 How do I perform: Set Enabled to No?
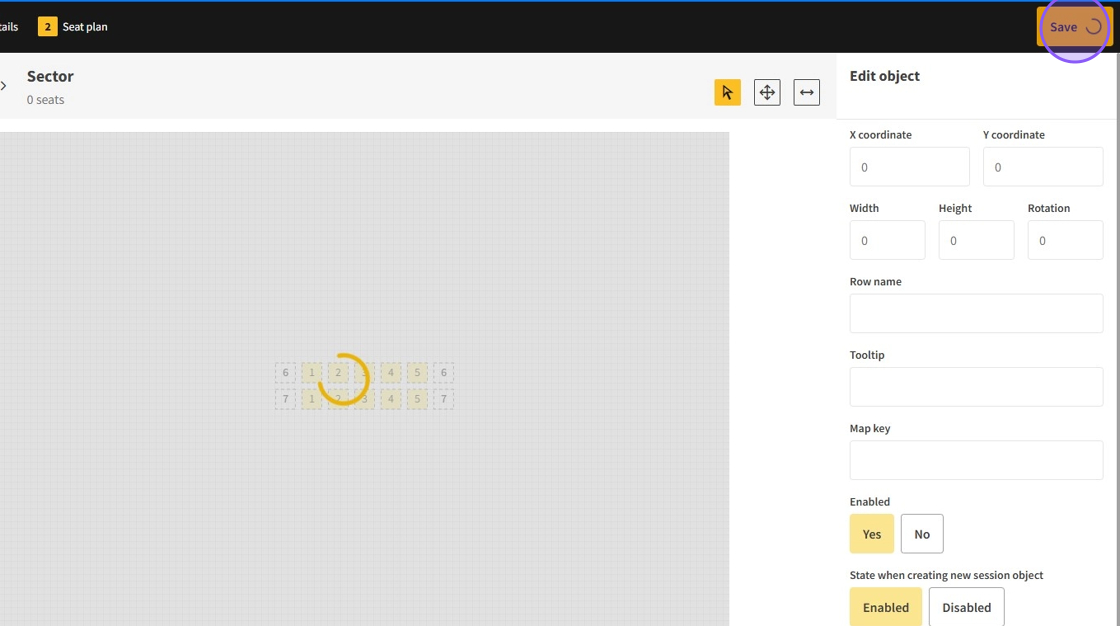point(921,534)
